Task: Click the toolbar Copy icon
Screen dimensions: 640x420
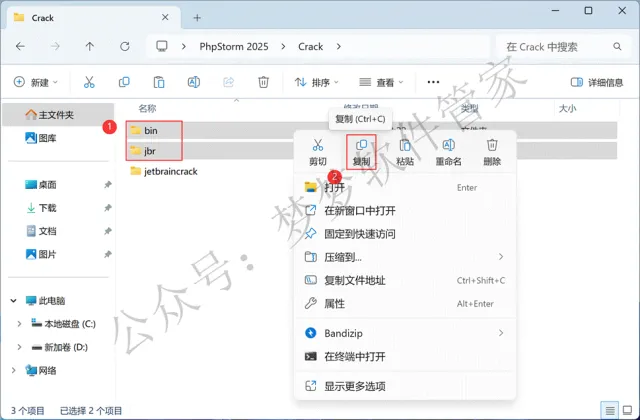Action: pyautogui.click(x=124, y=82)
